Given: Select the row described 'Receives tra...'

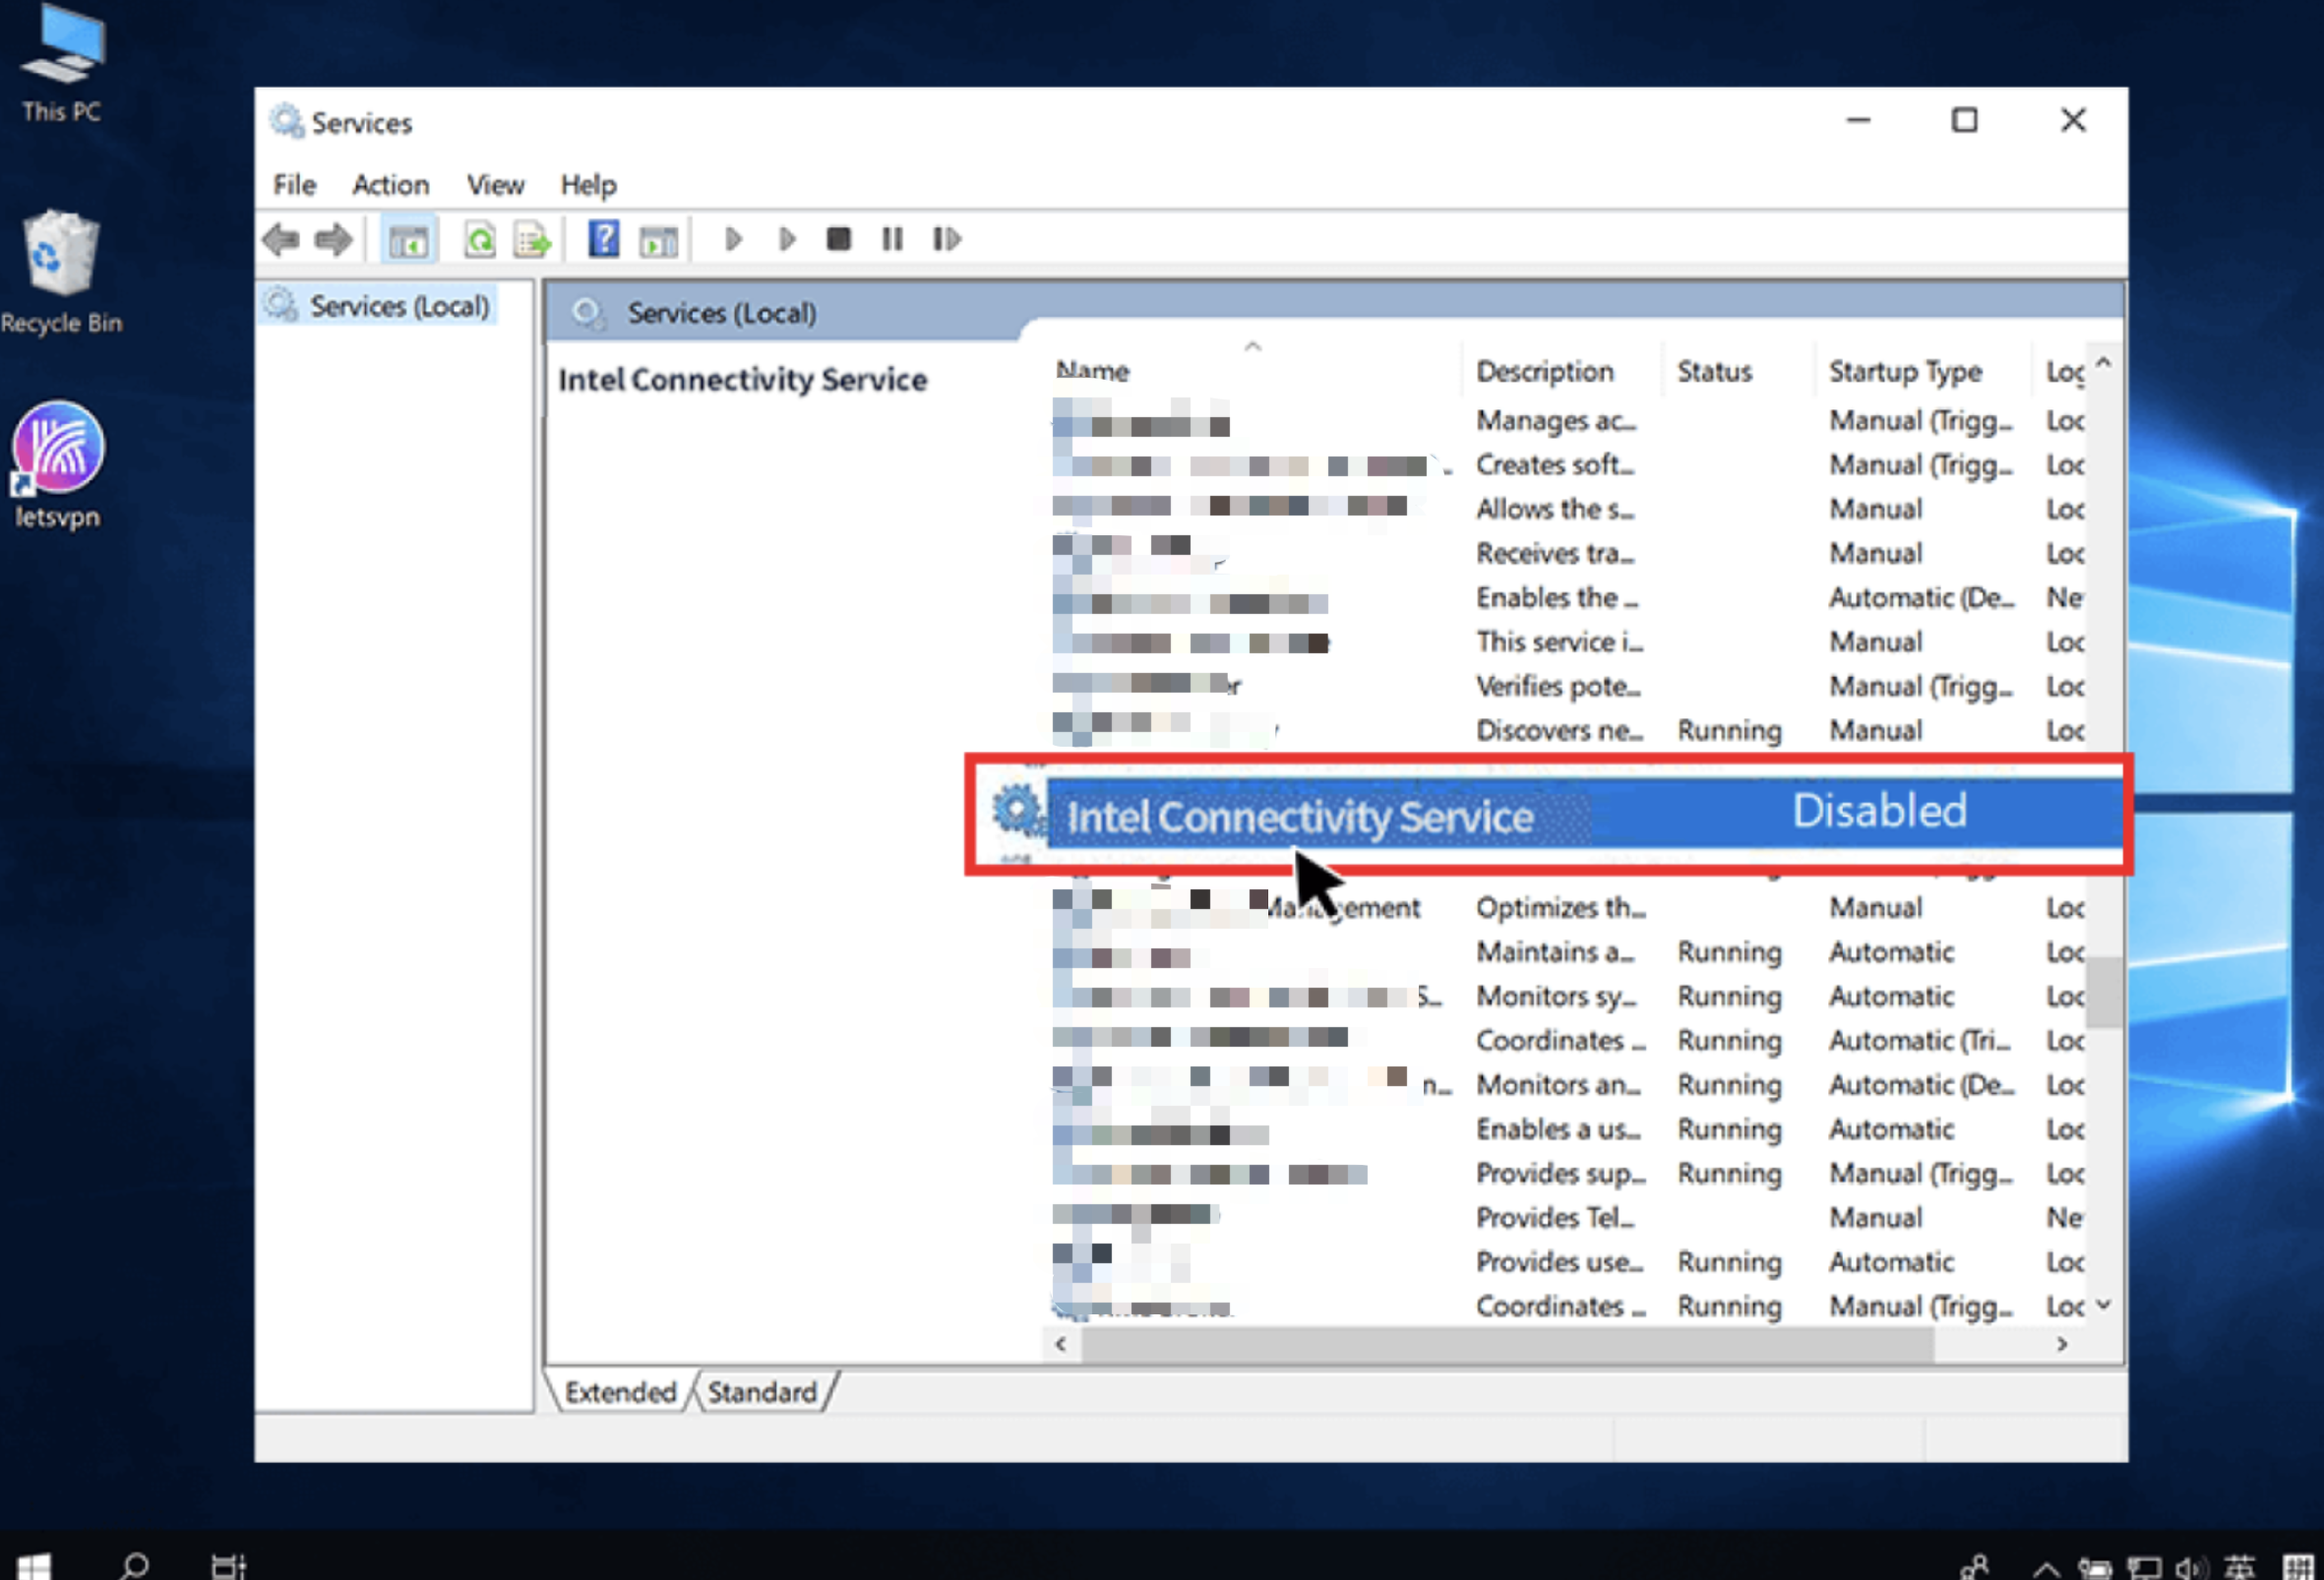Looking at the screenshot, I should pos(1568,553).
